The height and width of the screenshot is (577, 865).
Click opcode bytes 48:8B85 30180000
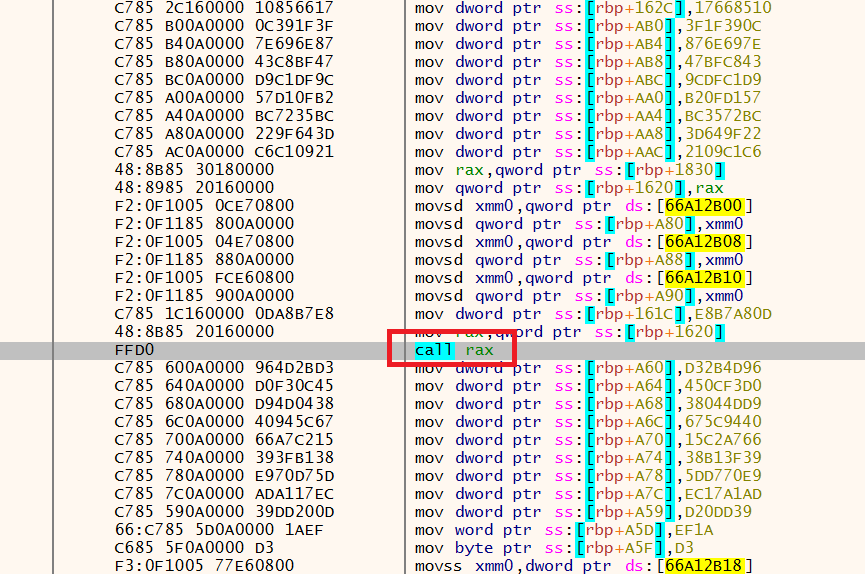coord(194,170)
